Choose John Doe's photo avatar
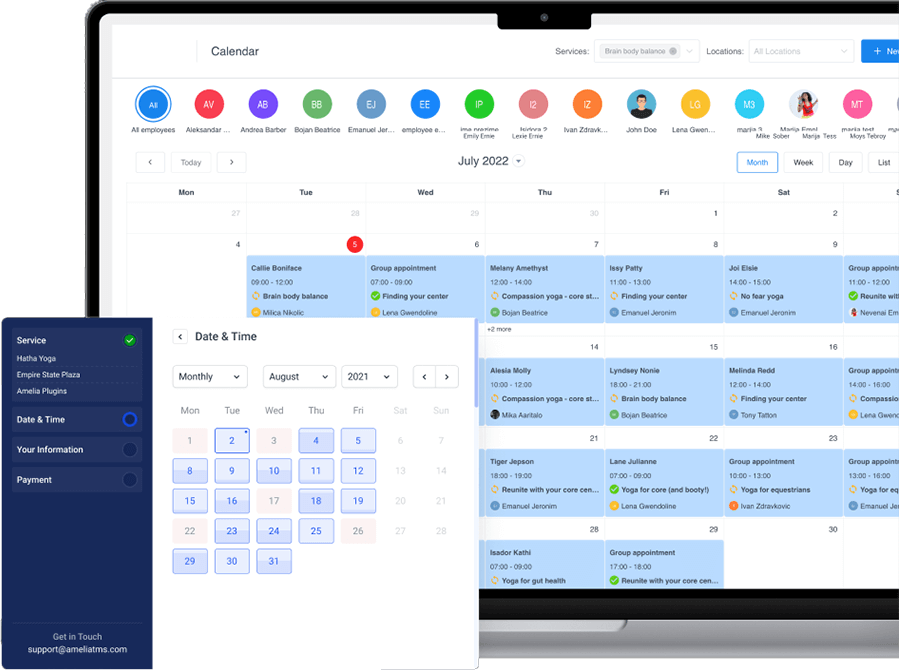899x670 pixels. coord(641,104)
